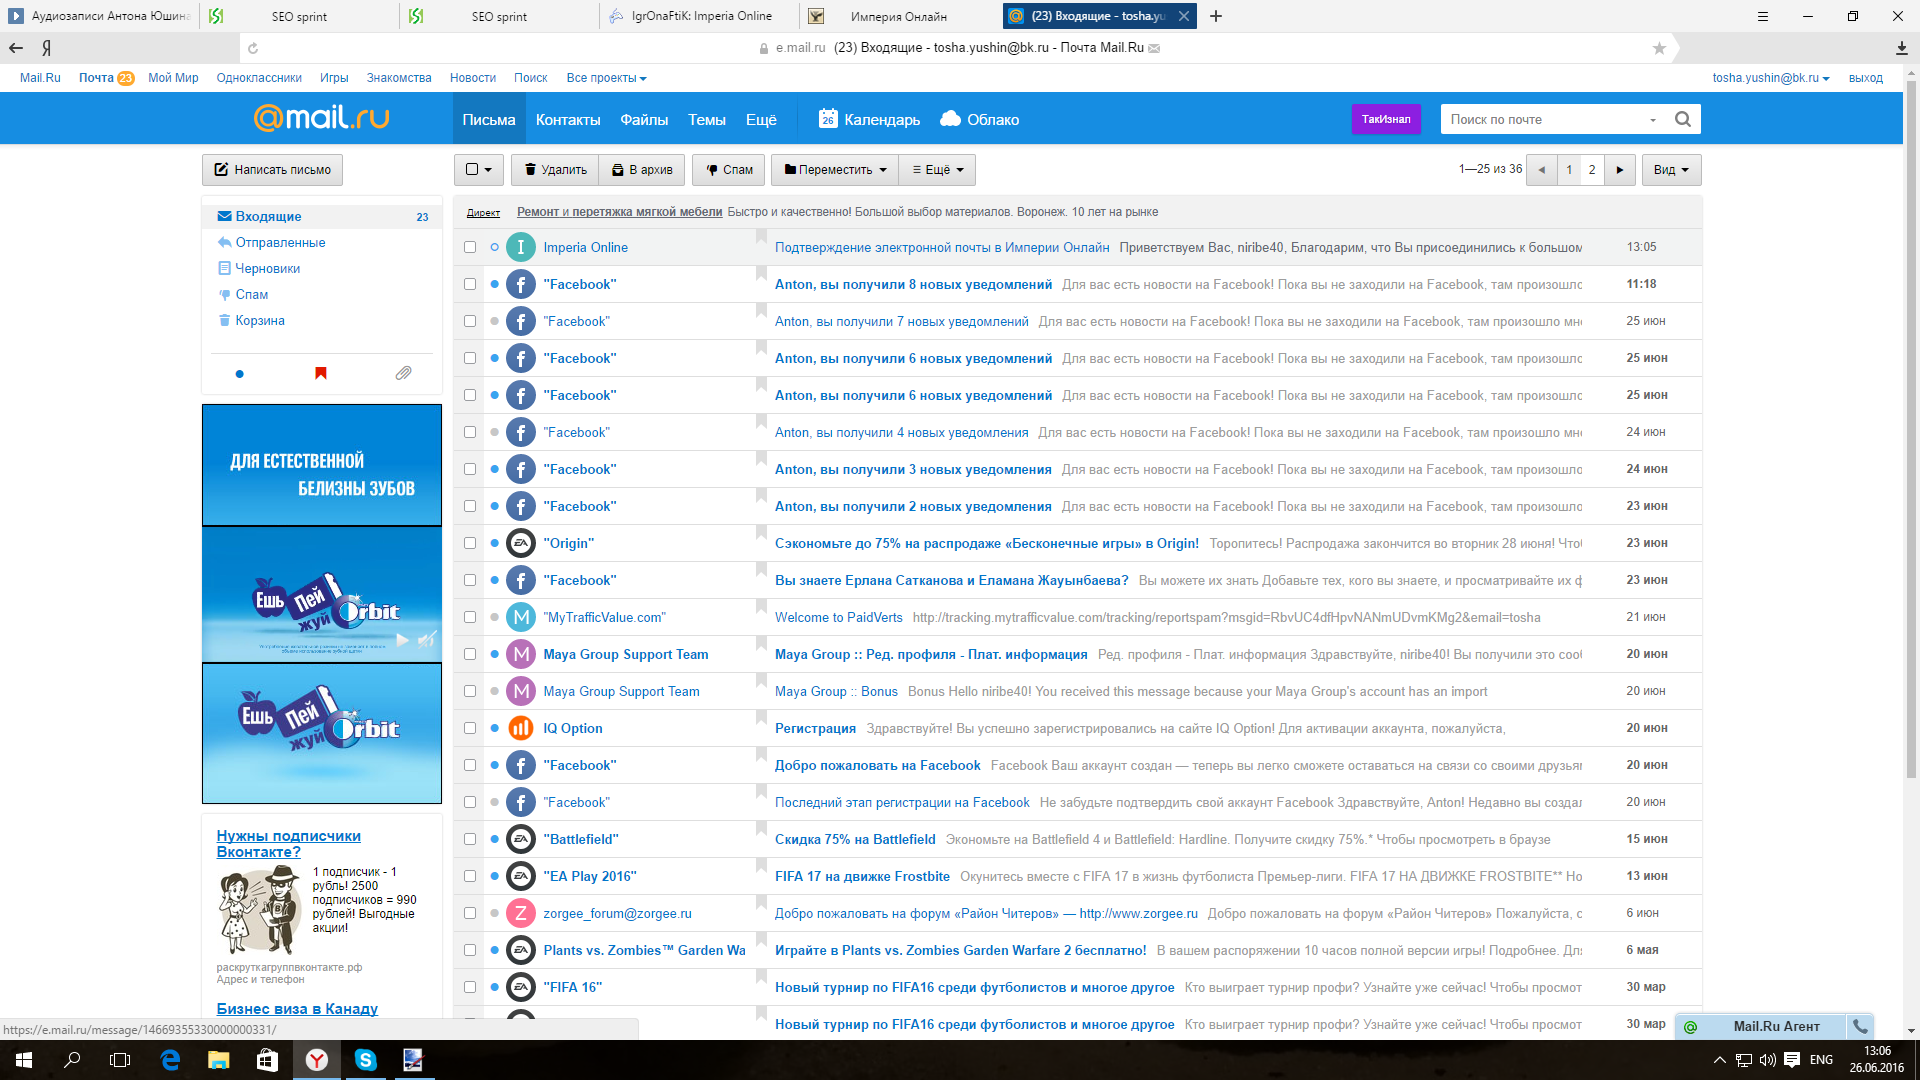The width and height of the screenshot is (1920, 1080).
Task: Open the Calendar icon in header
Action: click(827, 119)
